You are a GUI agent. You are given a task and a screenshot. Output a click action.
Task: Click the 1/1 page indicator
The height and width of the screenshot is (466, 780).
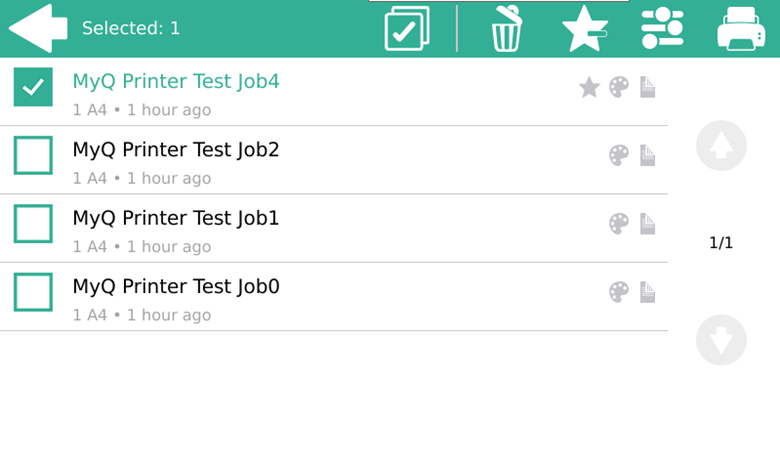tap(721, 243)
